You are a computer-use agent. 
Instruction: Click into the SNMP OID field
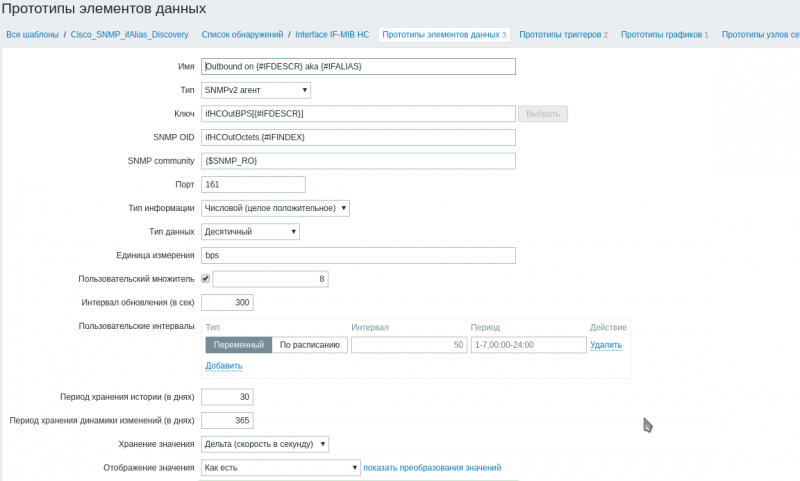pos(358,137)
